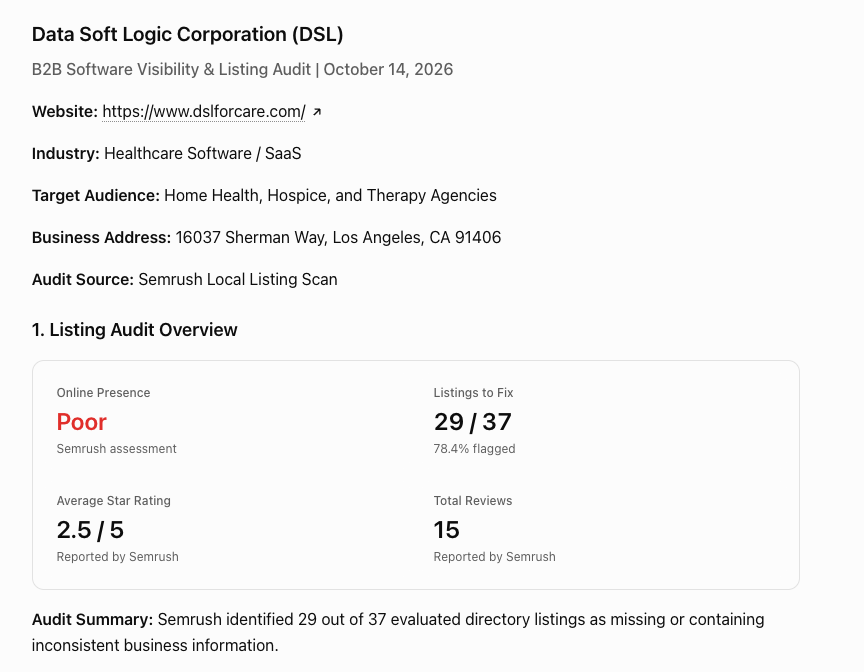
Task: Select the Business Address 16037 Sherman Way
Action: (x=266, y=237)
